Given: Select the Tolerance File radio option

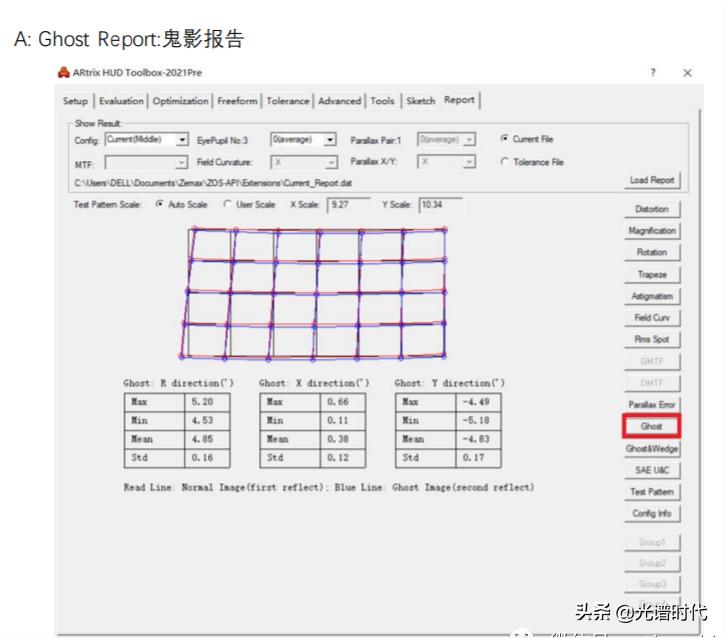Looking at the screenshot, I should (x=506, y=162).
